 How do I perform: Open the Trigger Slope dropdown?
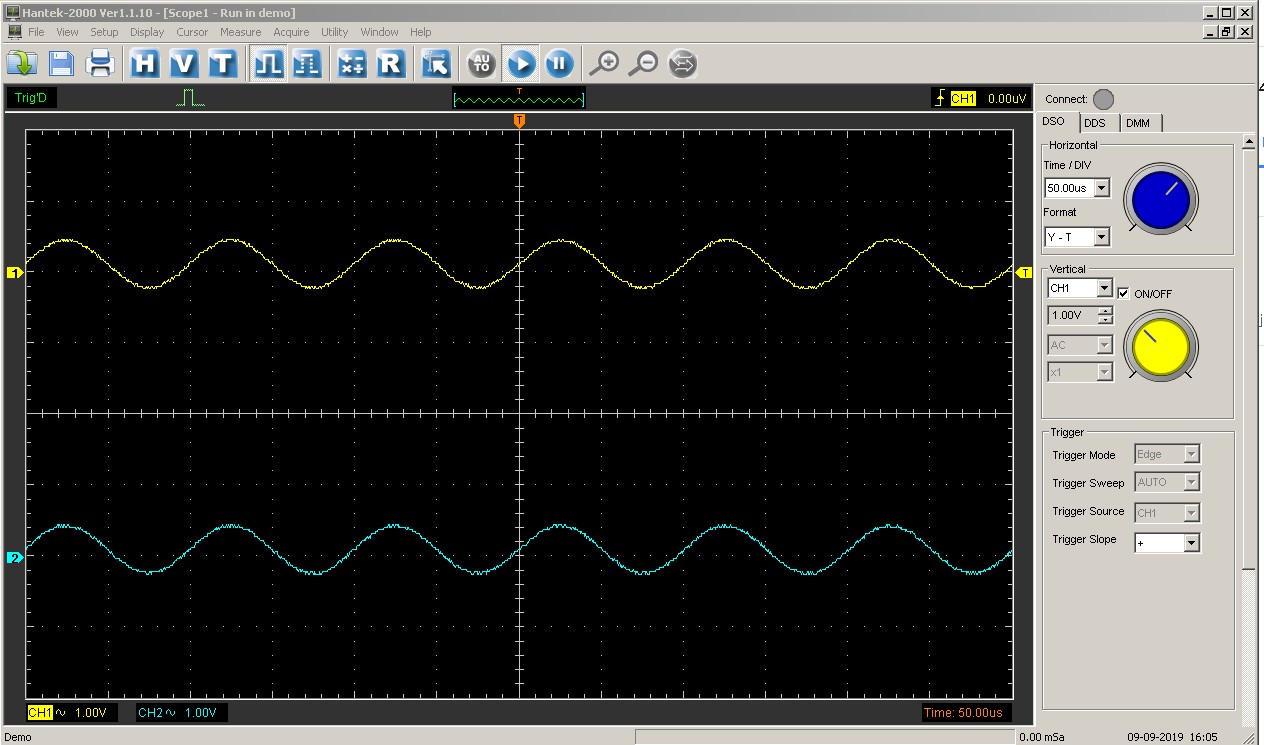coord(1190,543)
